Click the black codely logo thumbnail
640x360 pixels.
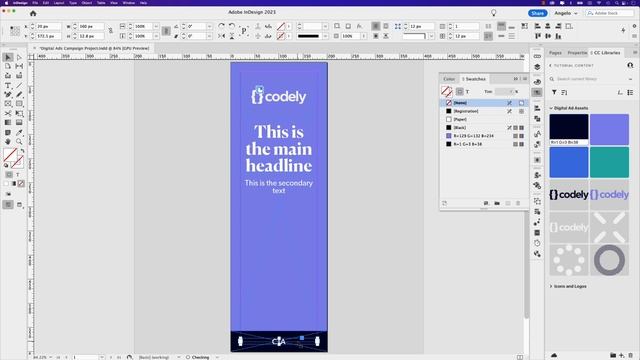[569, 195]
